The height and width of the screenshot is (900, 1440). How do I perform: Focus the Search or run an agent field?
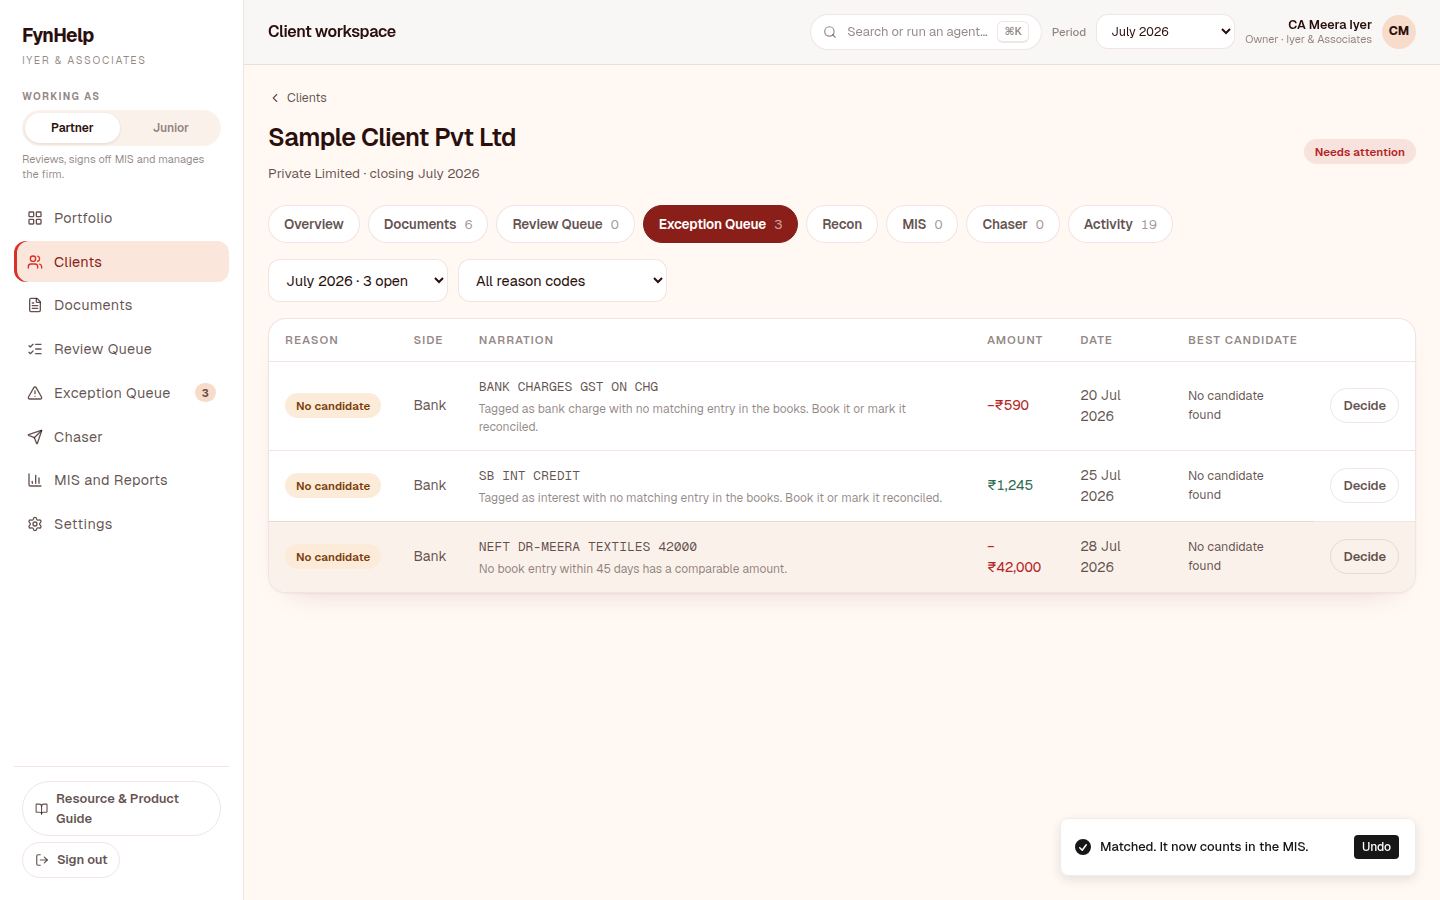pyautogui.click(x=925, y=32)
